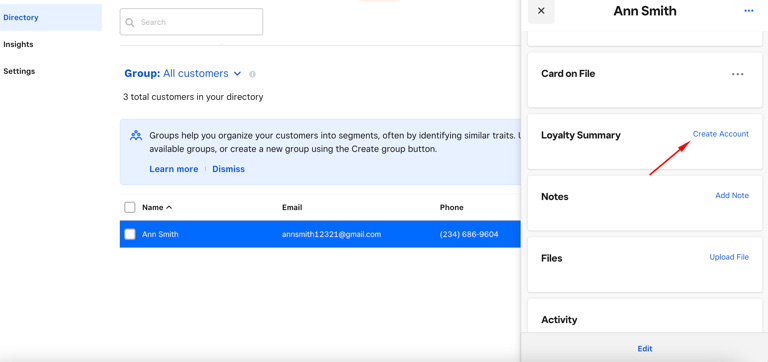Click the search magnifier icon
Viewport: 768px width, 362px height.
(130, 22)
